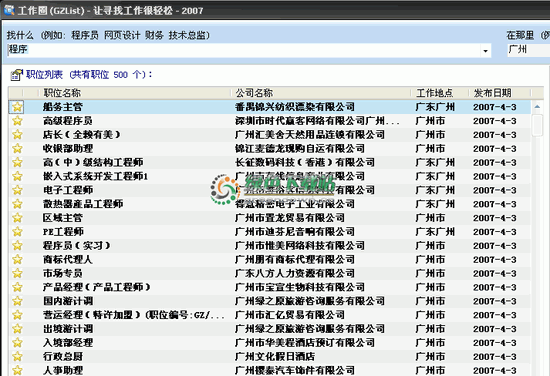
Task: Click star icon beside 区域主管
Action: point(17,218)
